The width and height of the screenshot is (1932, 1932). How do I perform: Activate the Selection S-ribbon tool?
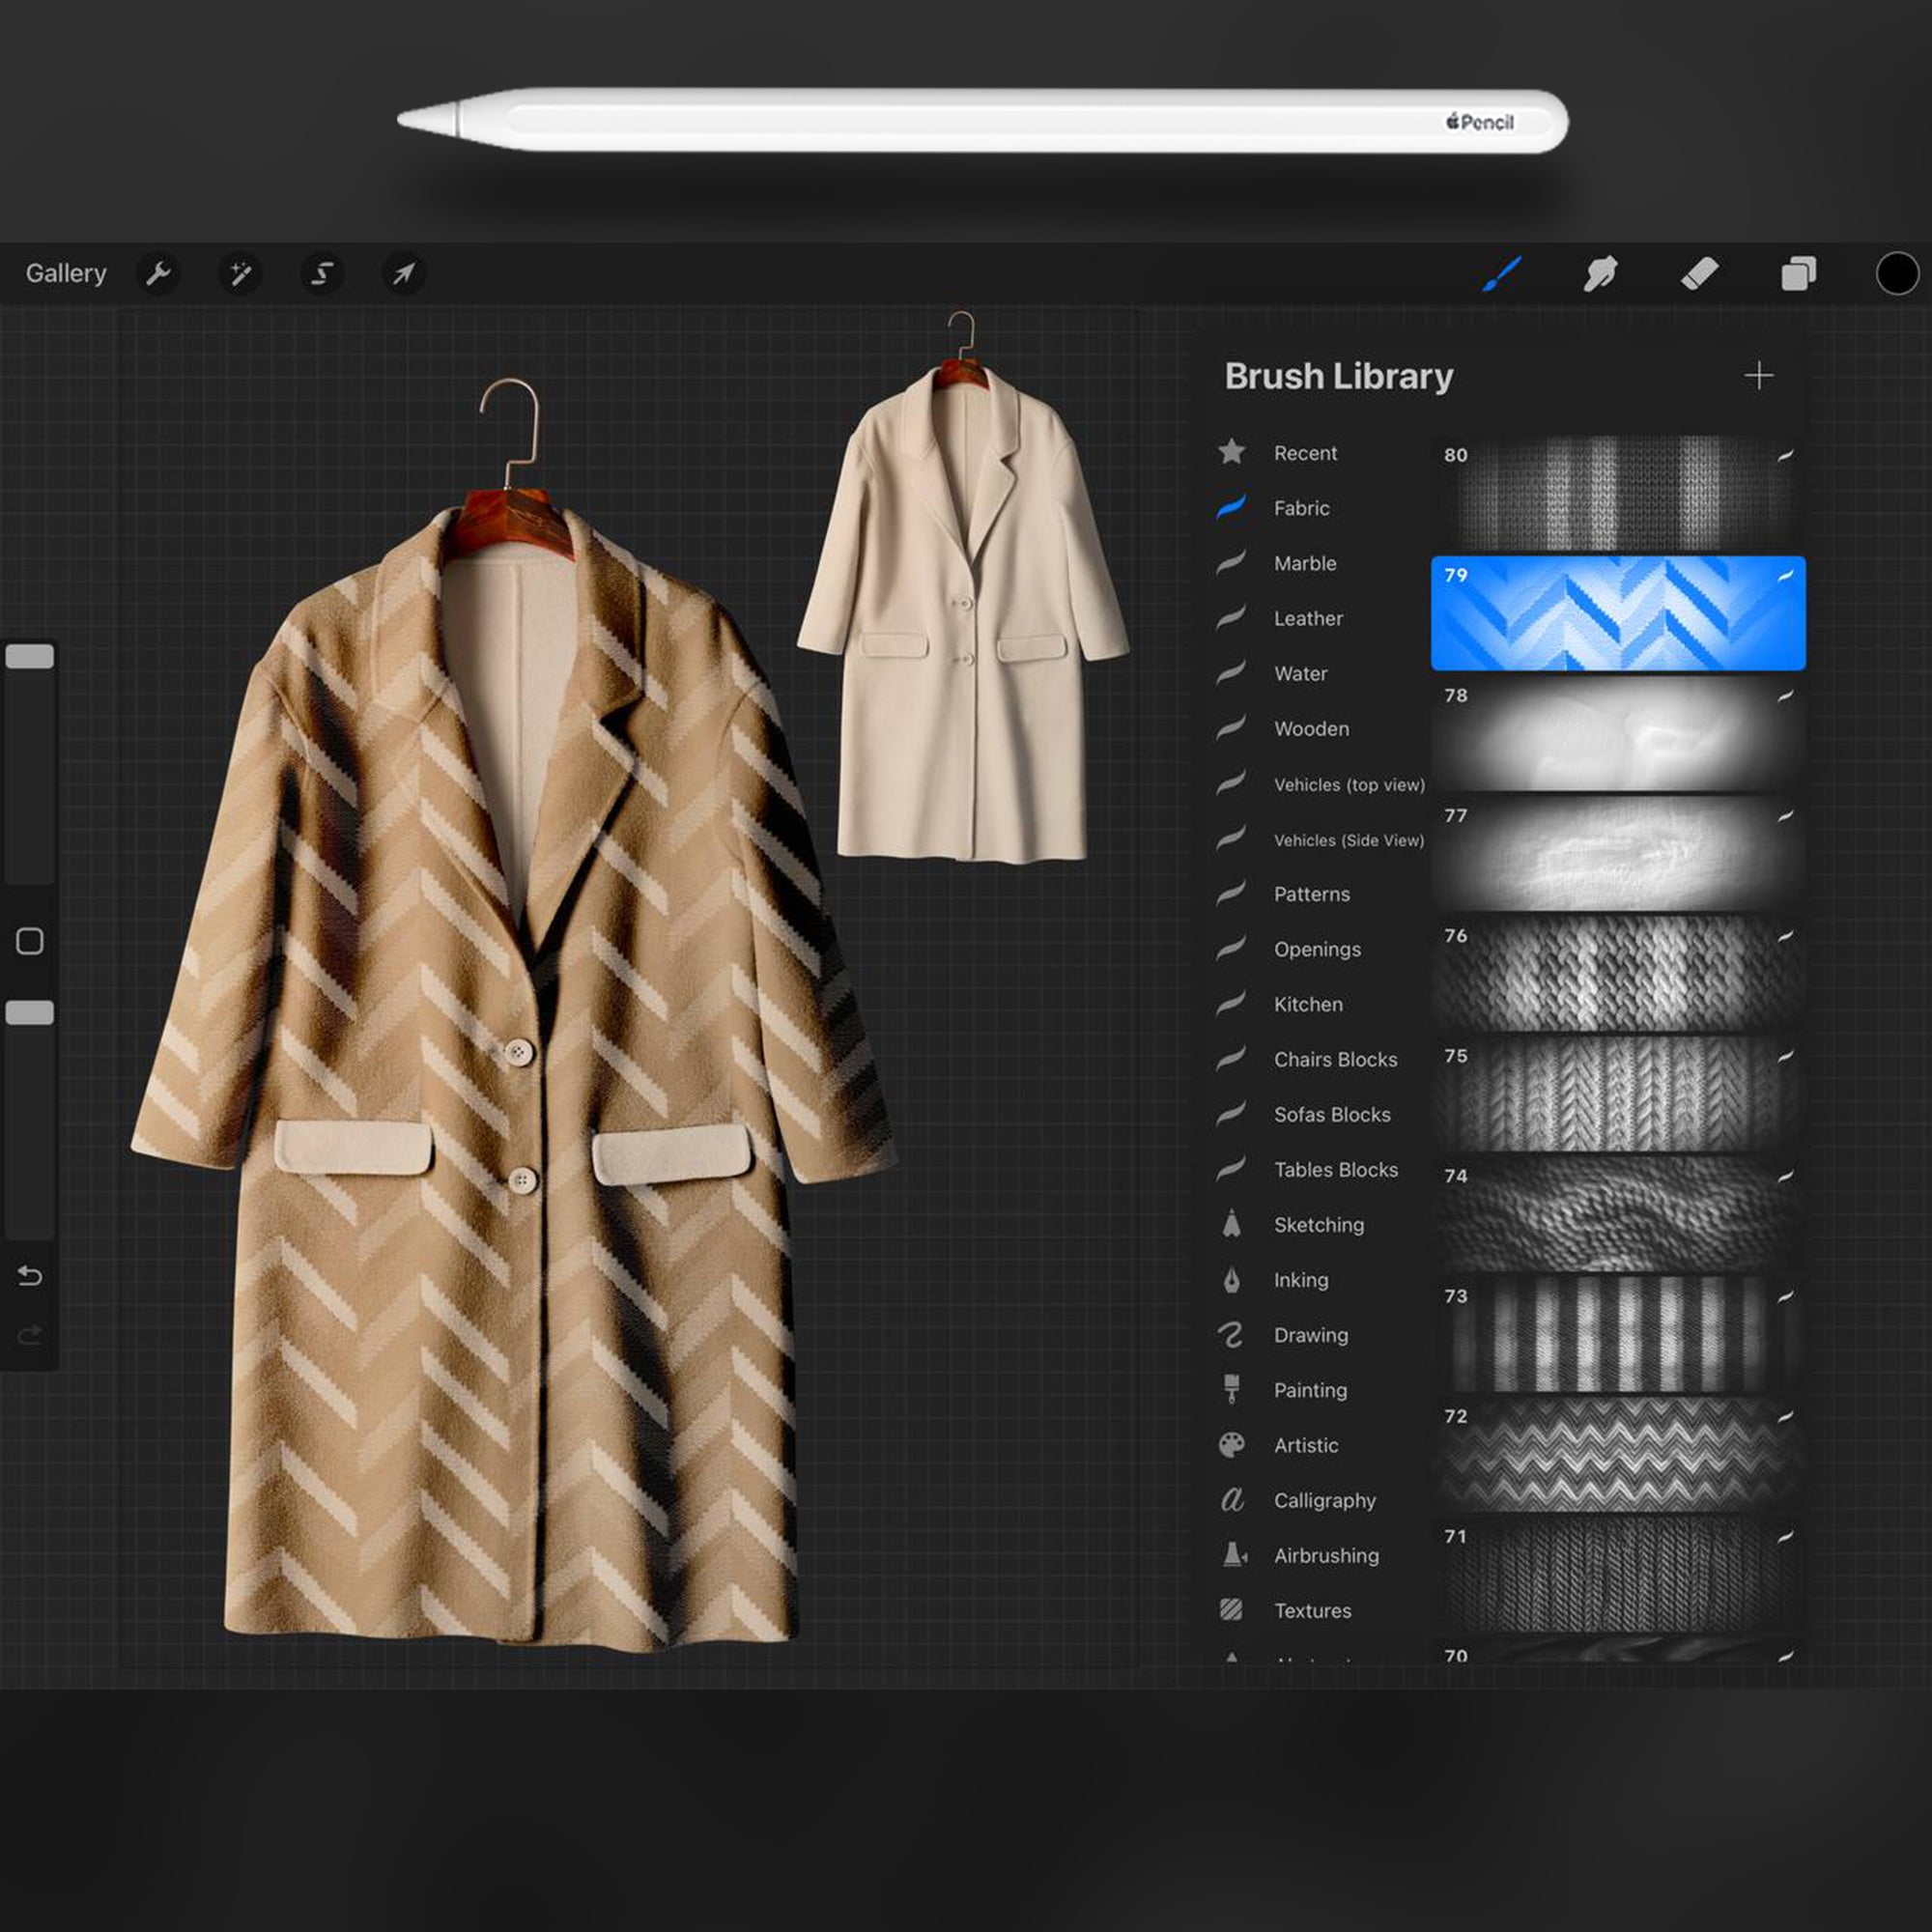coord(322,274)
